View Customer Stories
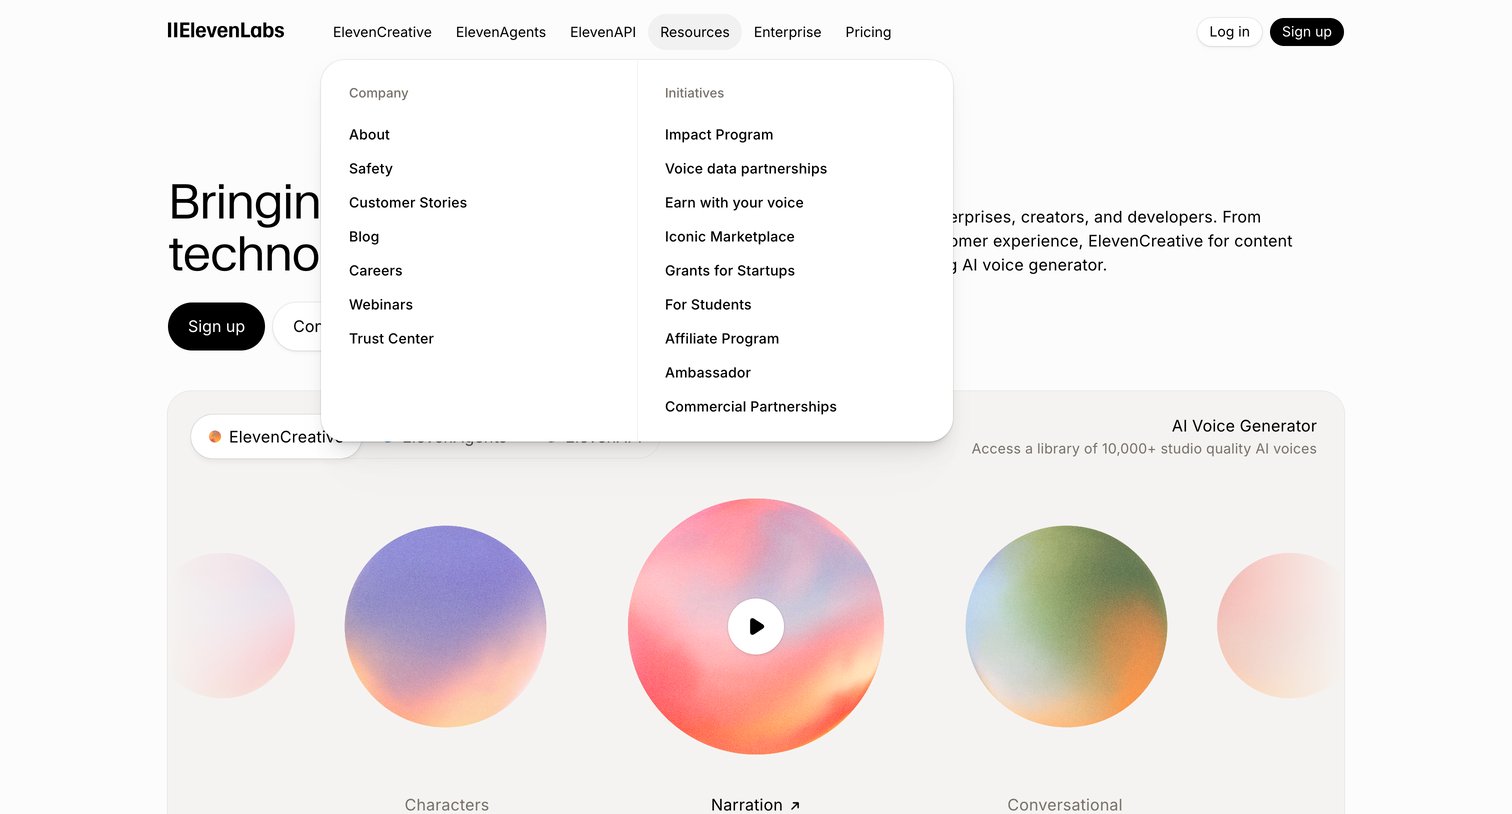Screen dimensions: 1512x814 pos(408,202)
